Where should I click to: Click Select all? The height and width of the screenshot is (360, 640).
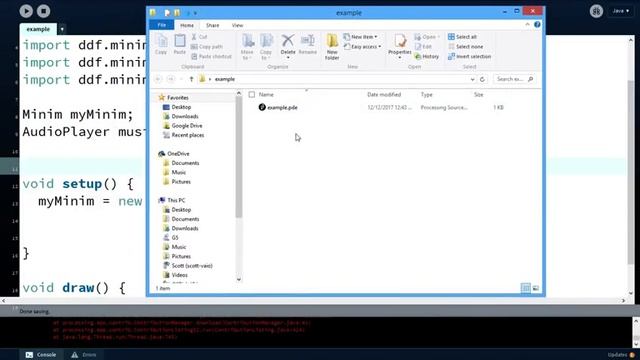(462, 37)
